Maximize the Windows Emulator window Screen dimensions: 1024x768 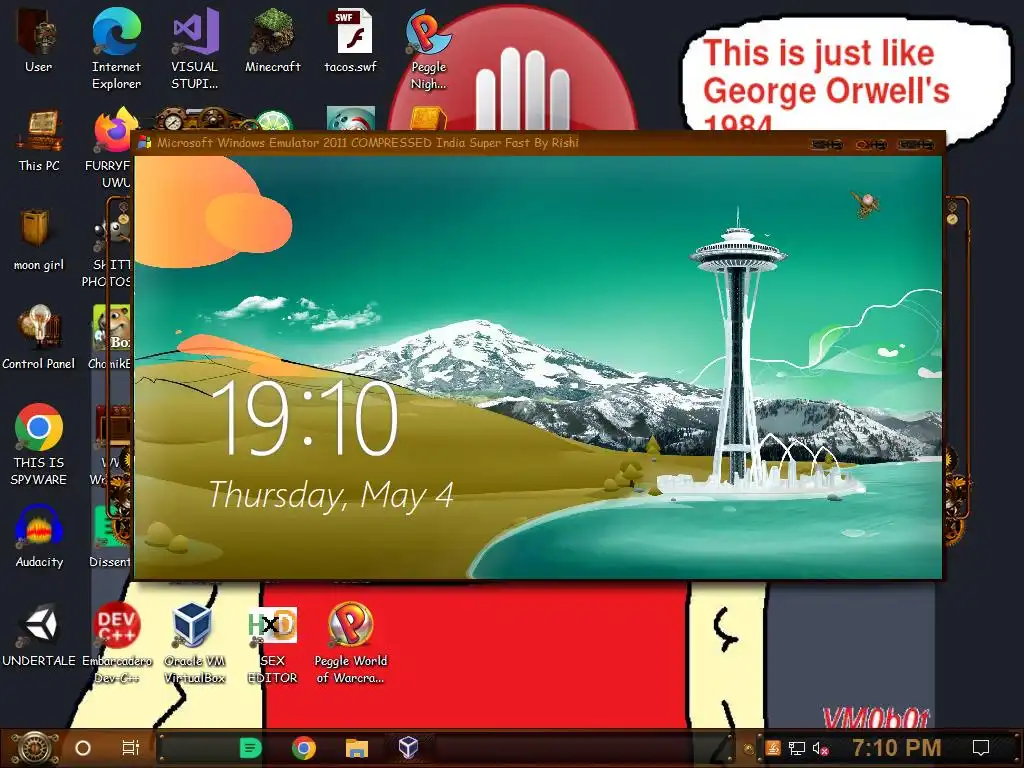(871, 144)
